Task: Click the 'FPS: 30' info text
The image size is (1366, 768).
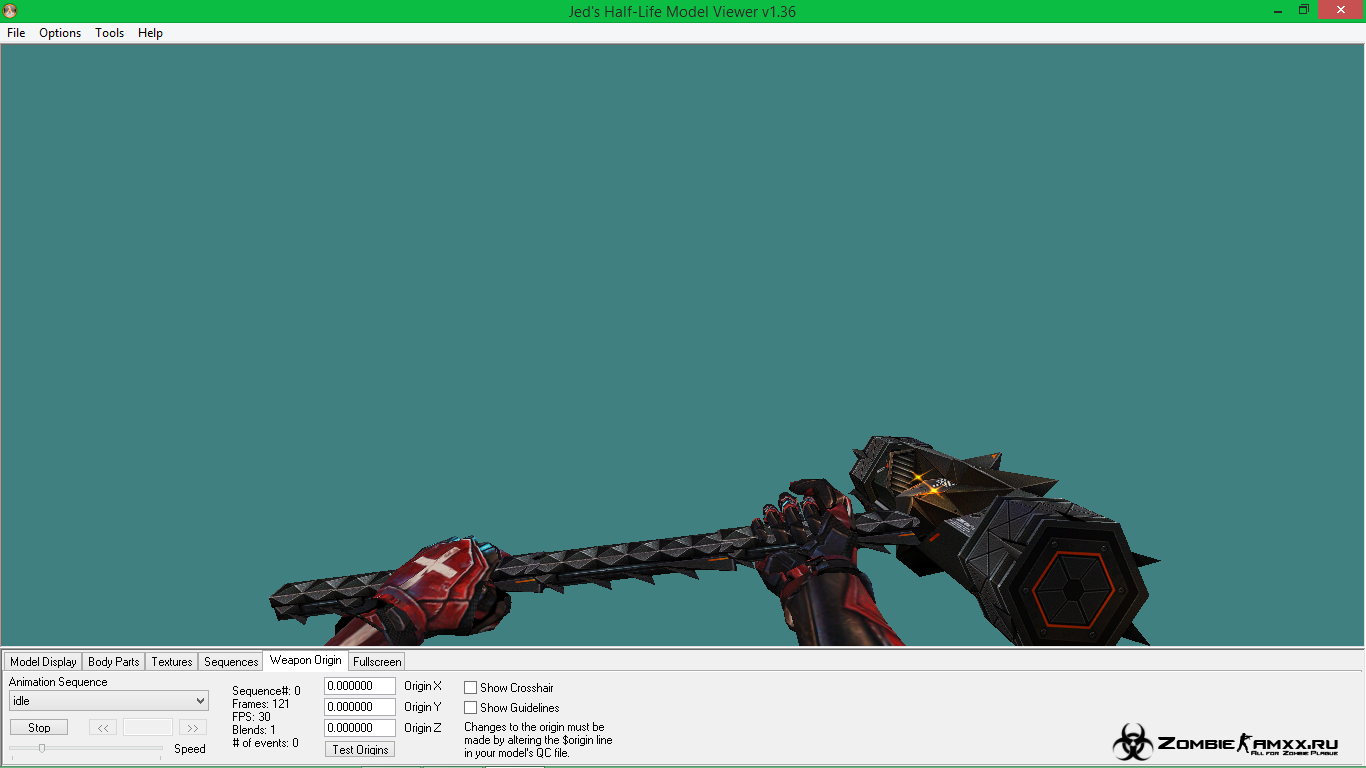Action: (251, 717)
